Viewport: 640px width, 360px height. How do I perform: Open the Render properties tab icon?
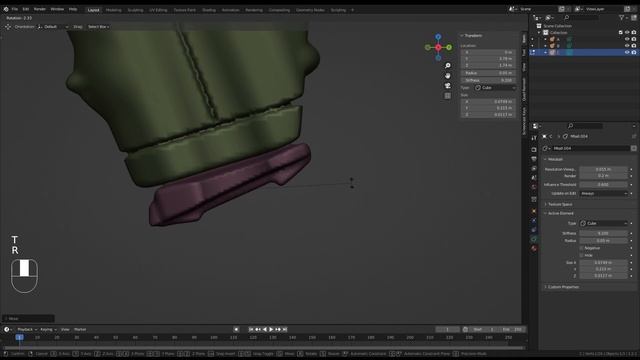click(534, 149)
